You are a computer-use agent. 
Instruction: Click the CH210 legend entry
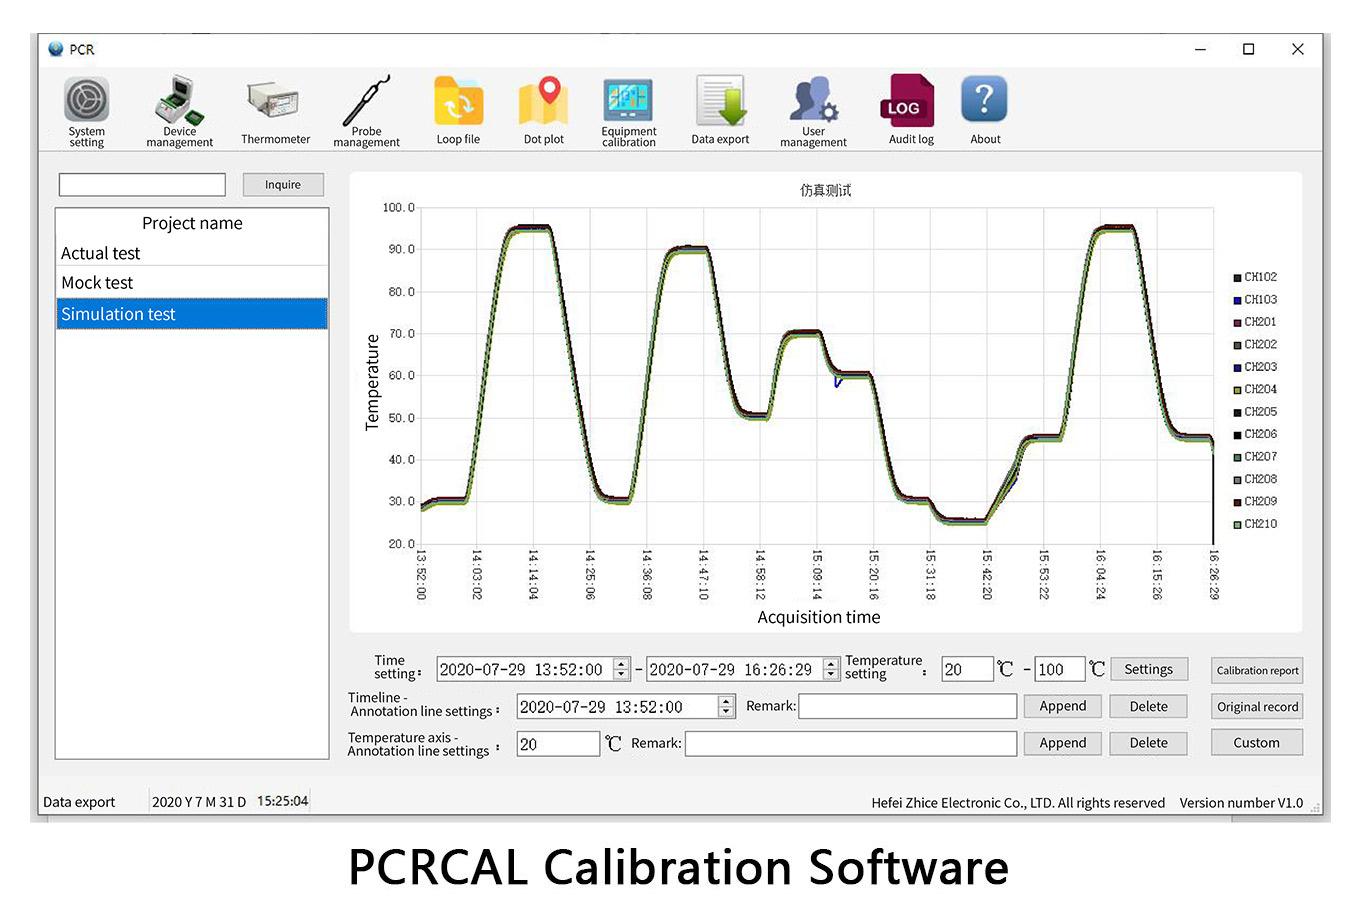pos(1255,524)
